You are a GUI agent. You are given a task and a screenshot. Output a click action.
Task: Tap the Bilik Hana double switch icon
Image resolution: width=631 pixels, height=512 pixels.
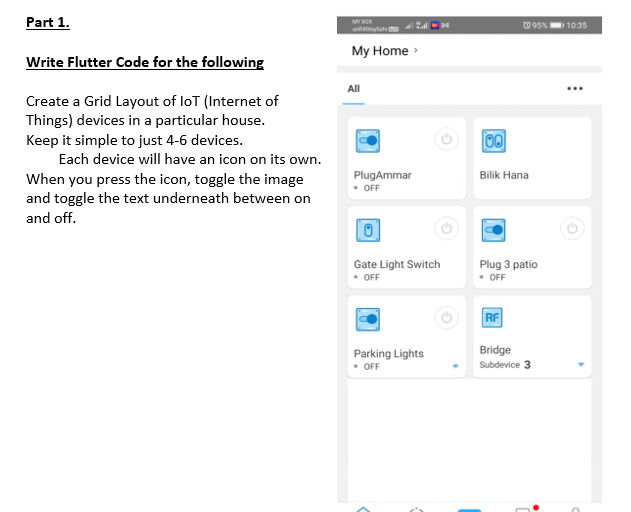click(493, 141)
